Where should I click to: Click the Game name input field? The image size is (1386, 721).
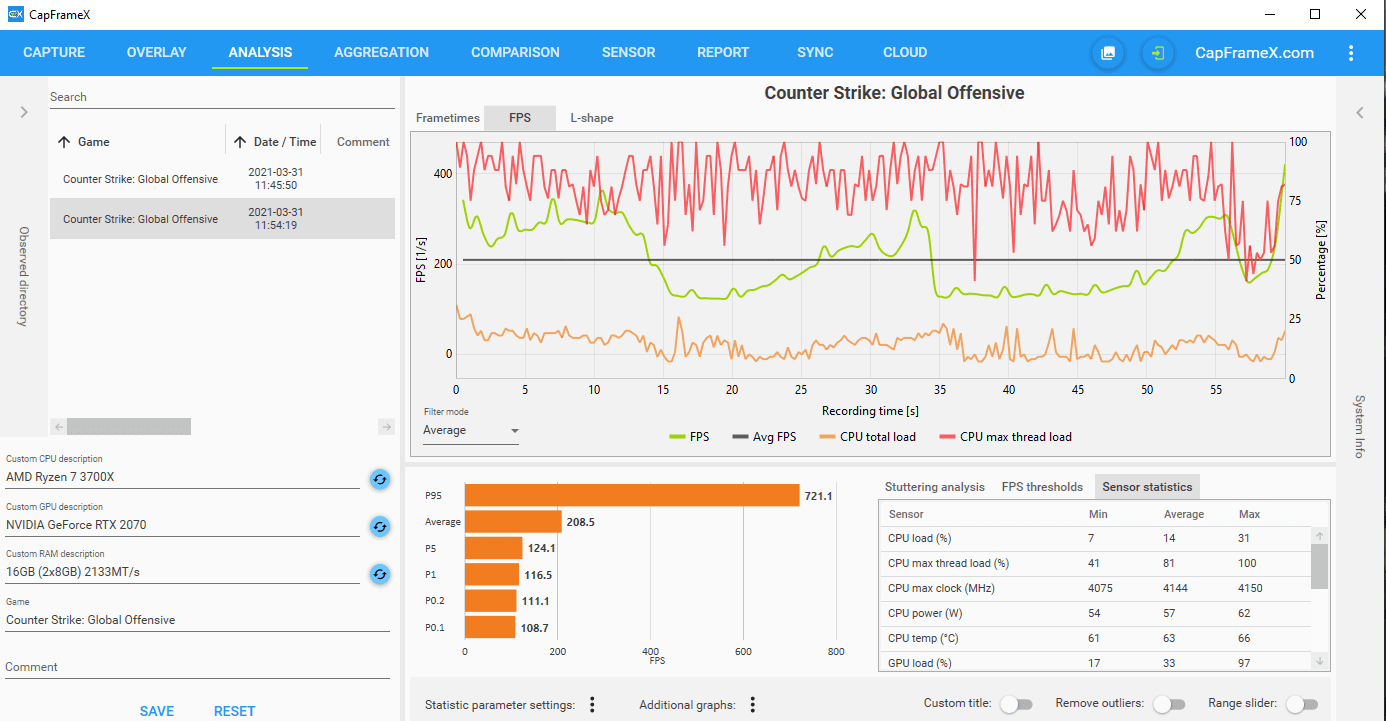coord(197,620)
